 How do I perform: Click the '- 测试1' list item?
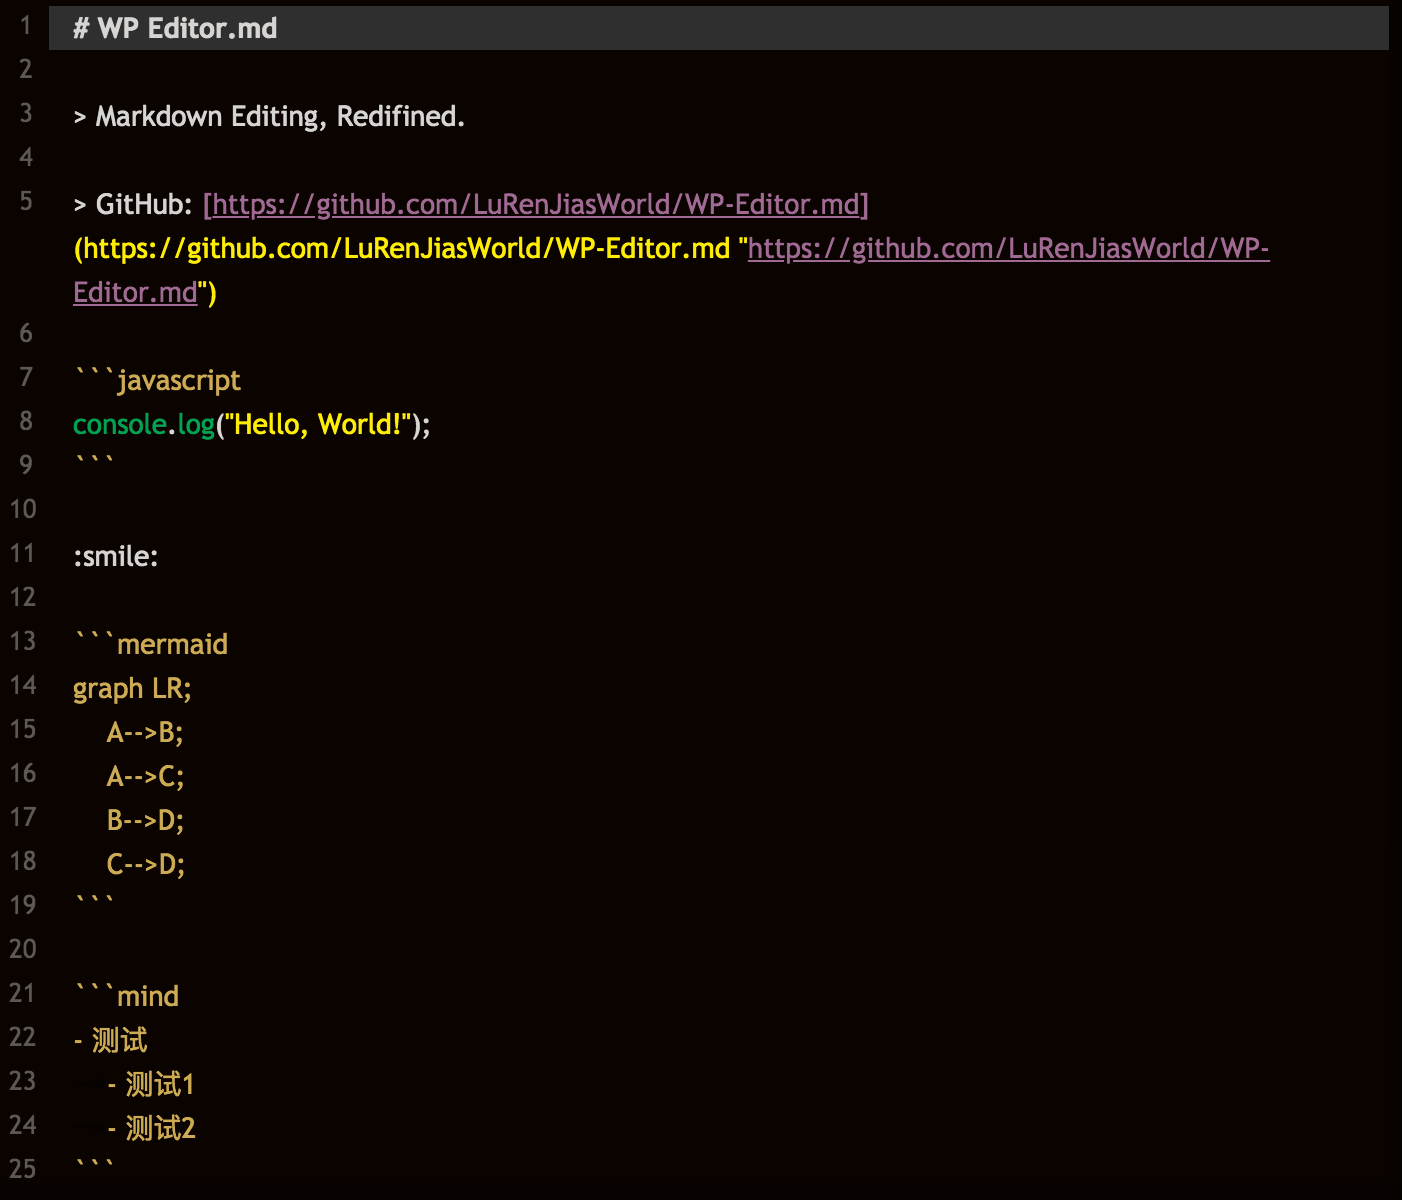[x=150, y=1085]
